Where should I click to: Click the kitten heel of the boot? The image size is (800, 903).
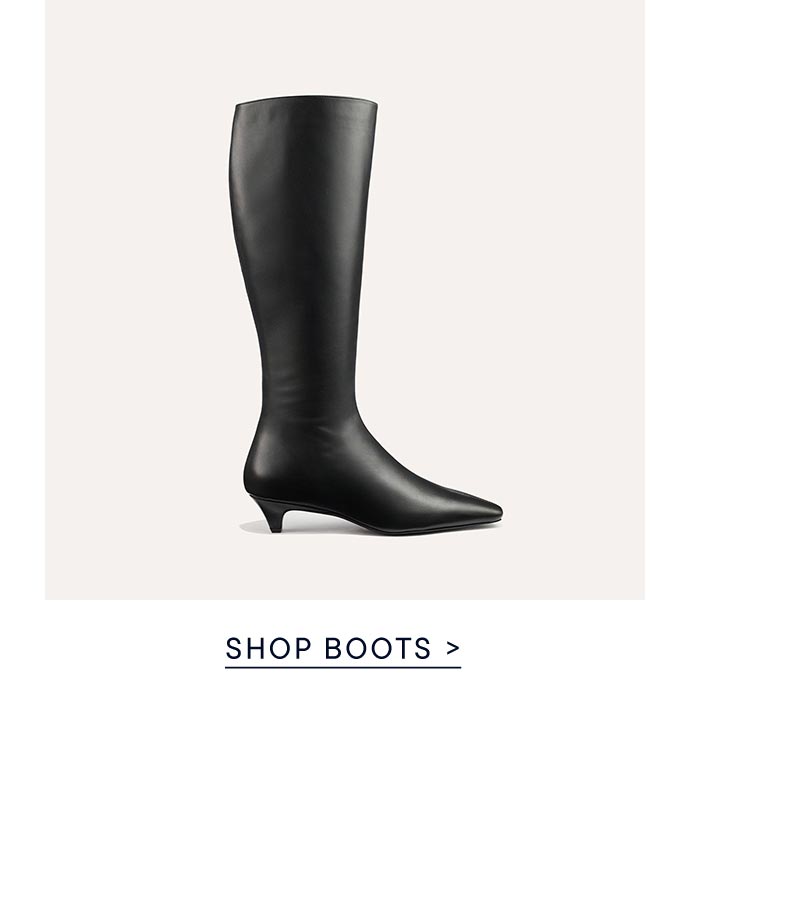coord(269,514)
